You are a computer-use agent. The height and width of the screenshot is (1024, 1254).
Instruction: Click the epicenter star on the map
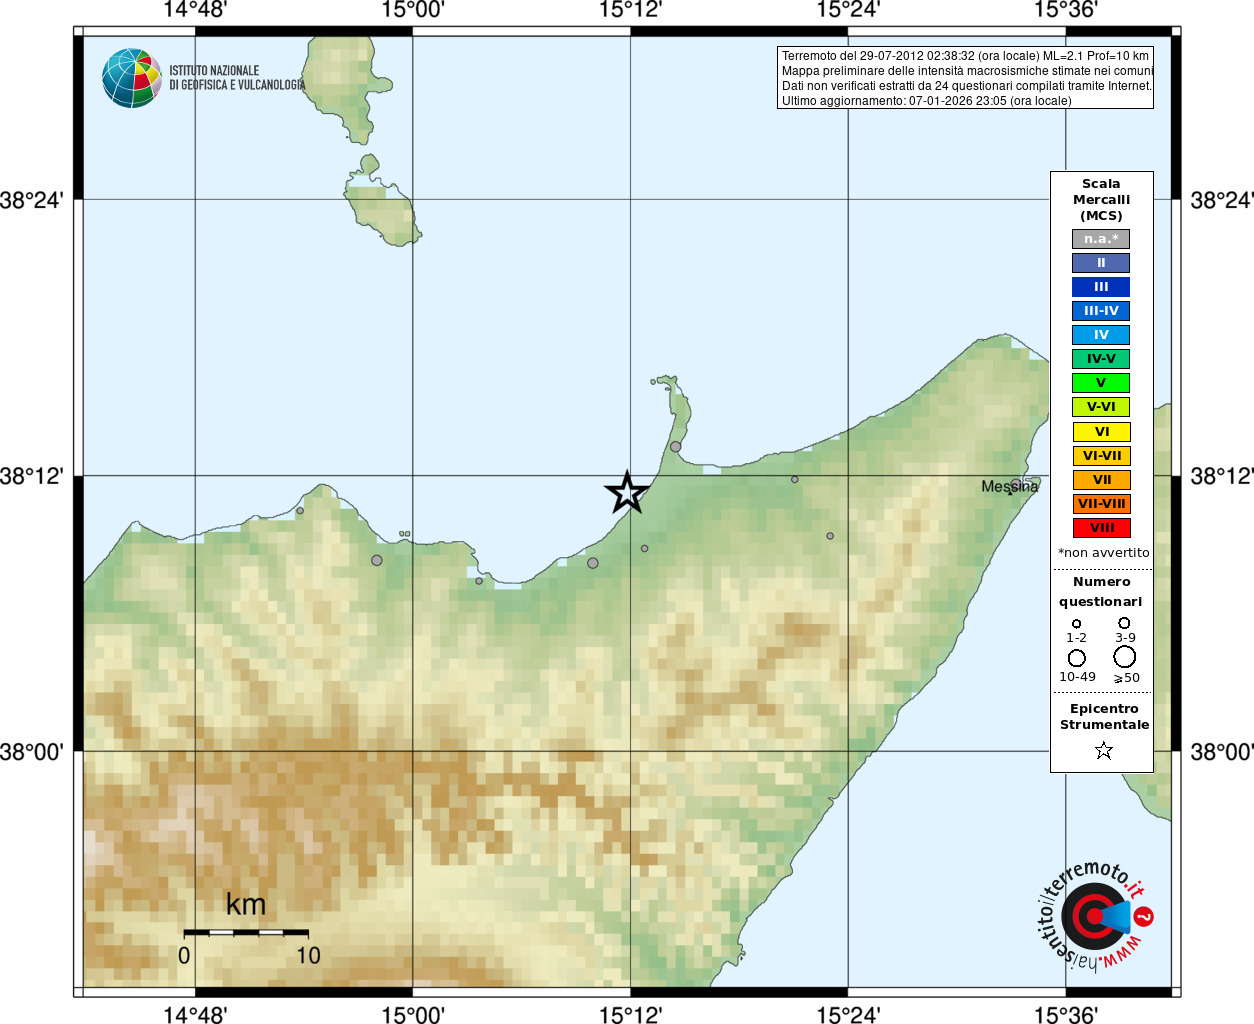627,493
